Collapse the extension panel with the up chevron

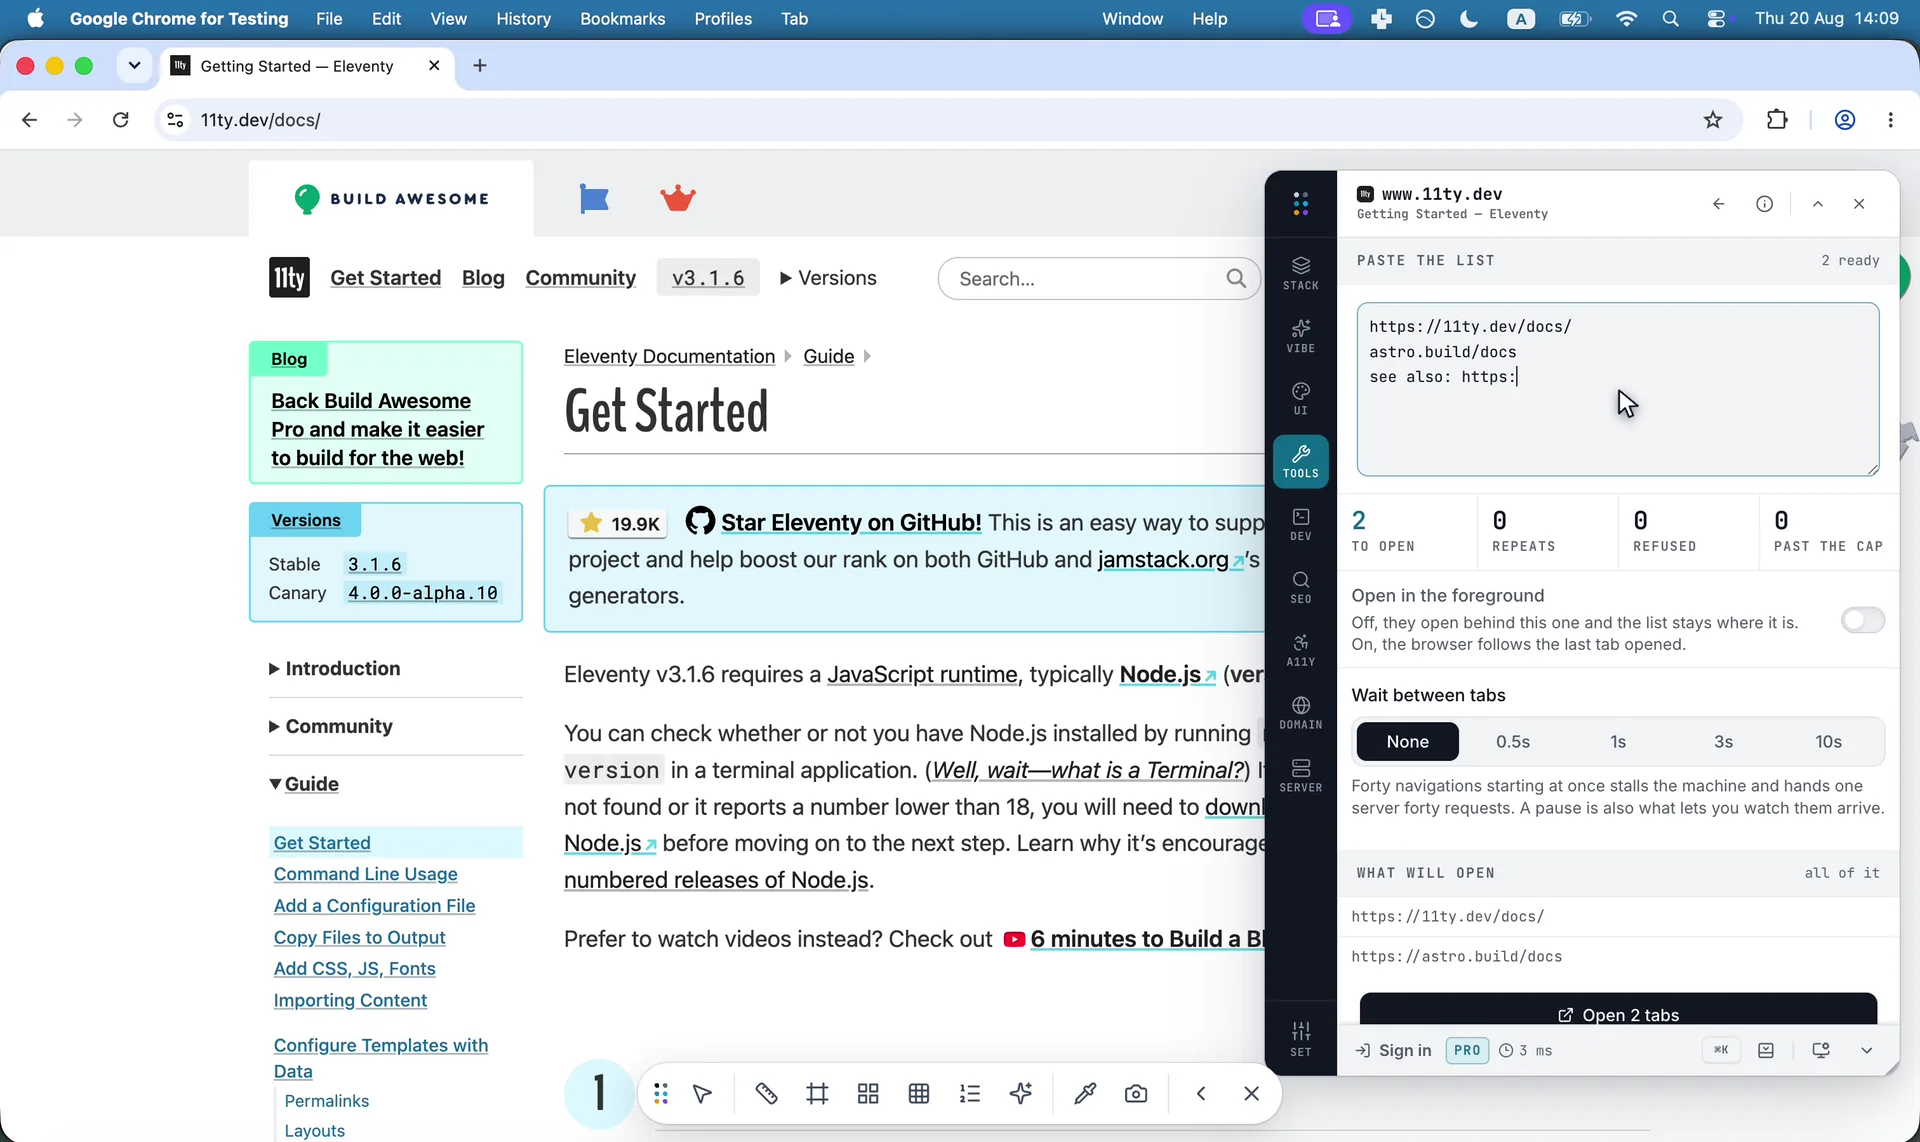[1818, 204]
